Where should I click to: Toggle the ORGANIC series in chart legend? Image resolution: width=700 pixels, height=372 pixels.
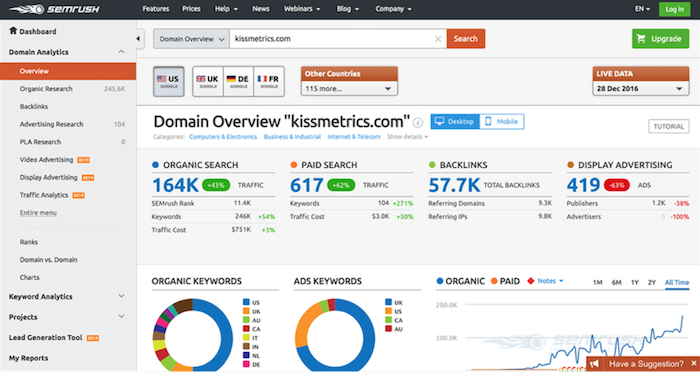(x=460, y=281)
